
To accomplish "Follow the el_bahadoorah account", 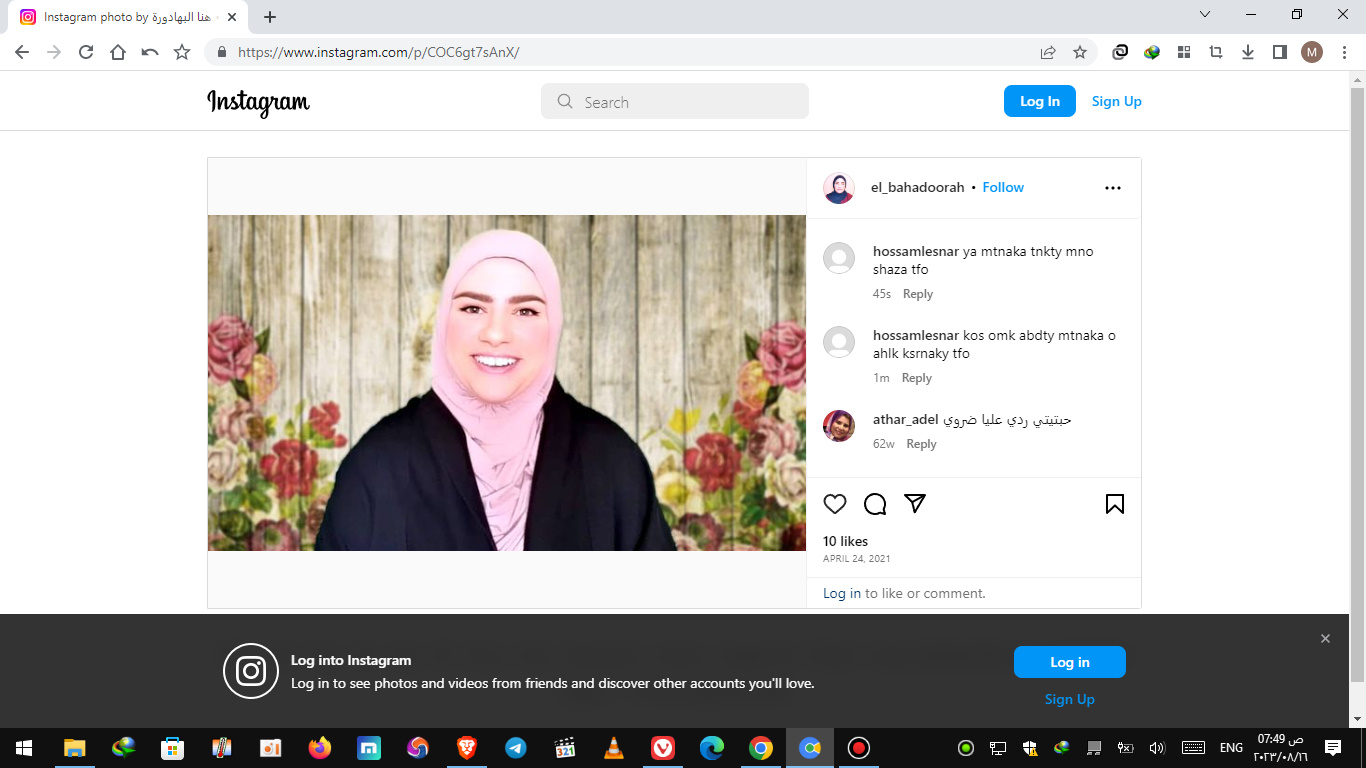I will tap(1003, 187).
